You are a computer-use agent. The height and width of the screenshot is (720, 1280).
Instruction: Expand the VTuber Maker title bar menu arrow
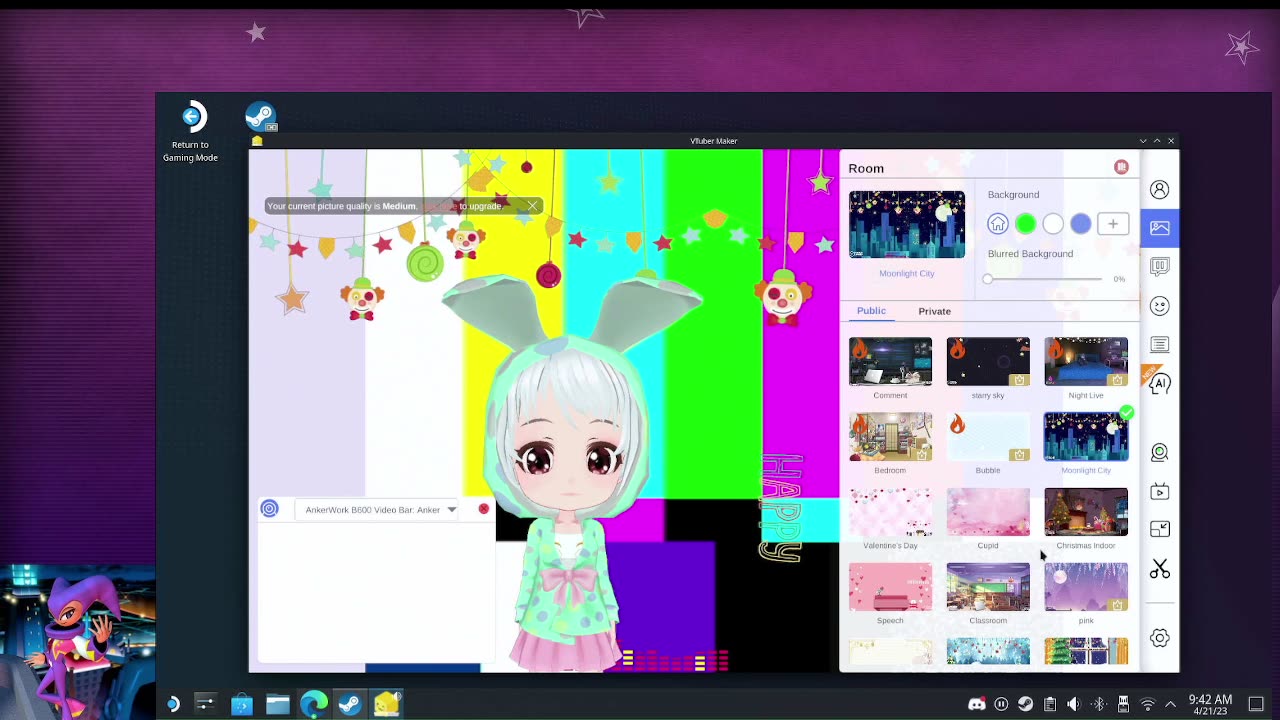1143,141
